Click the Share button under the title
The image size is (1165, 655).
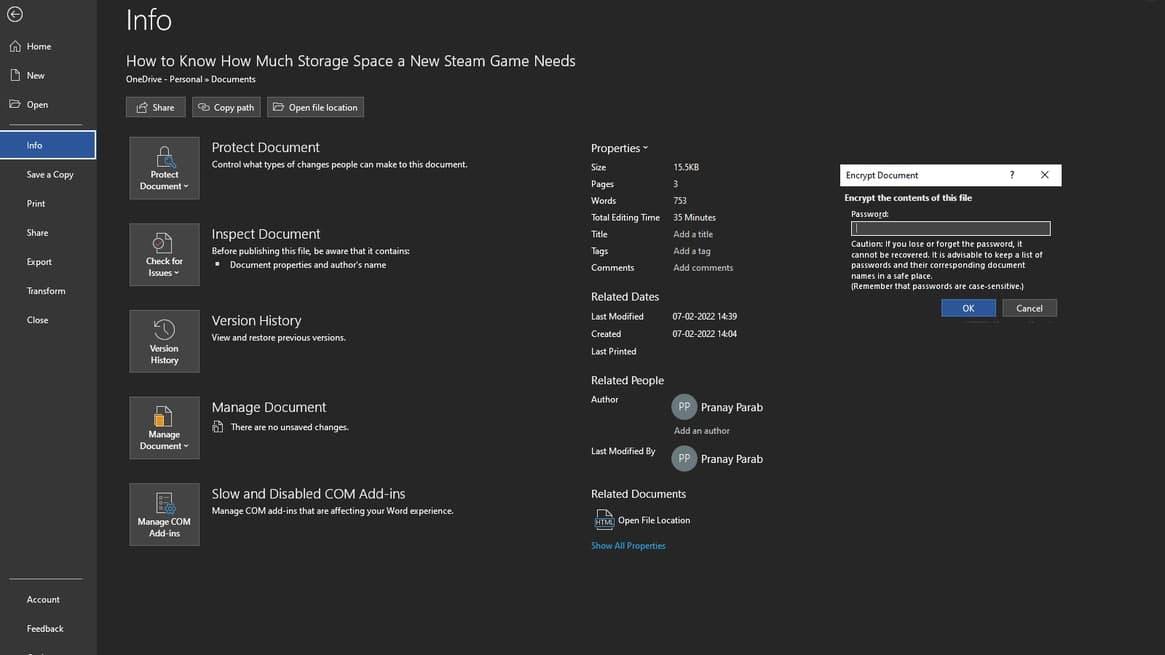(x=155, y=107)
